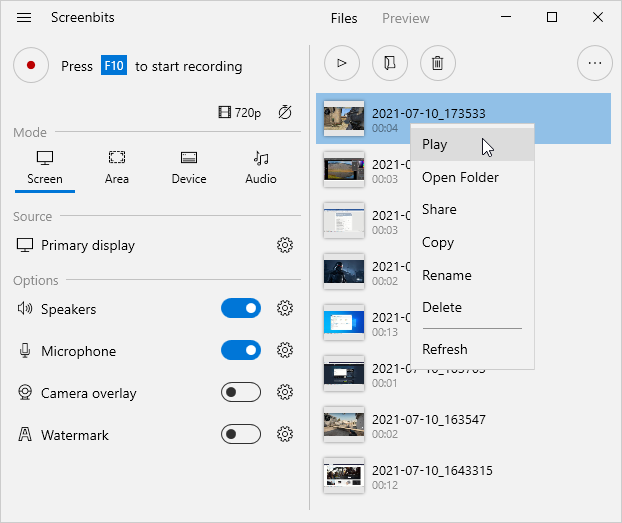Screen dimensions: 622x523
Task: Switch to the Preview tab
Action: coord(405,18)
